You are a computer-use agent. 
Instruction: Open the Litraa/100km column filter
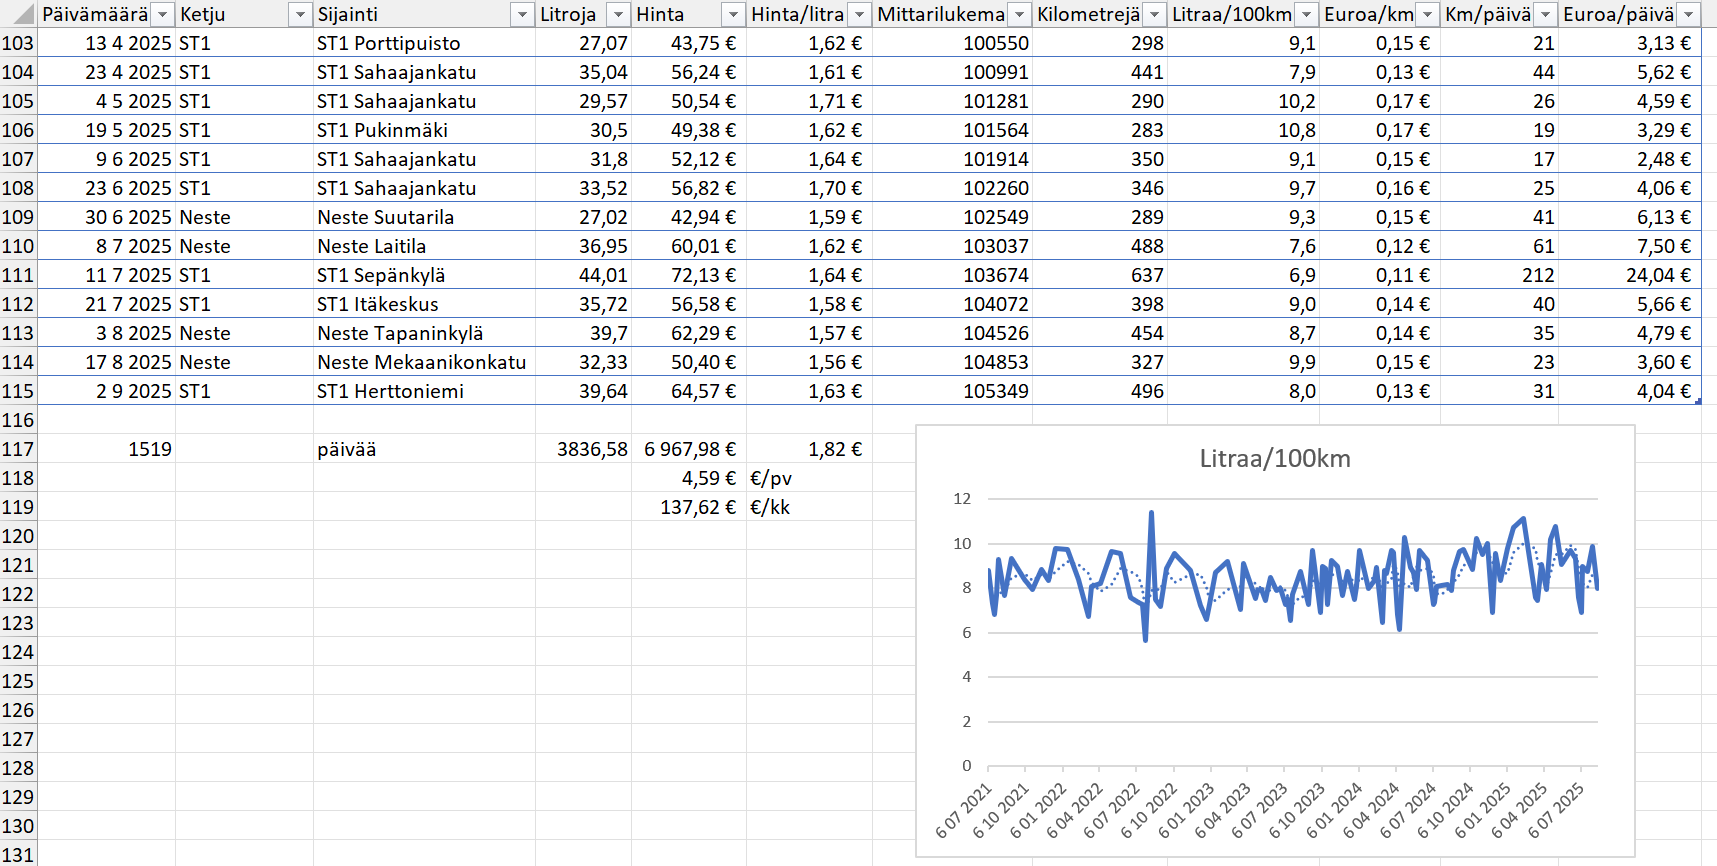(1306, 15)
